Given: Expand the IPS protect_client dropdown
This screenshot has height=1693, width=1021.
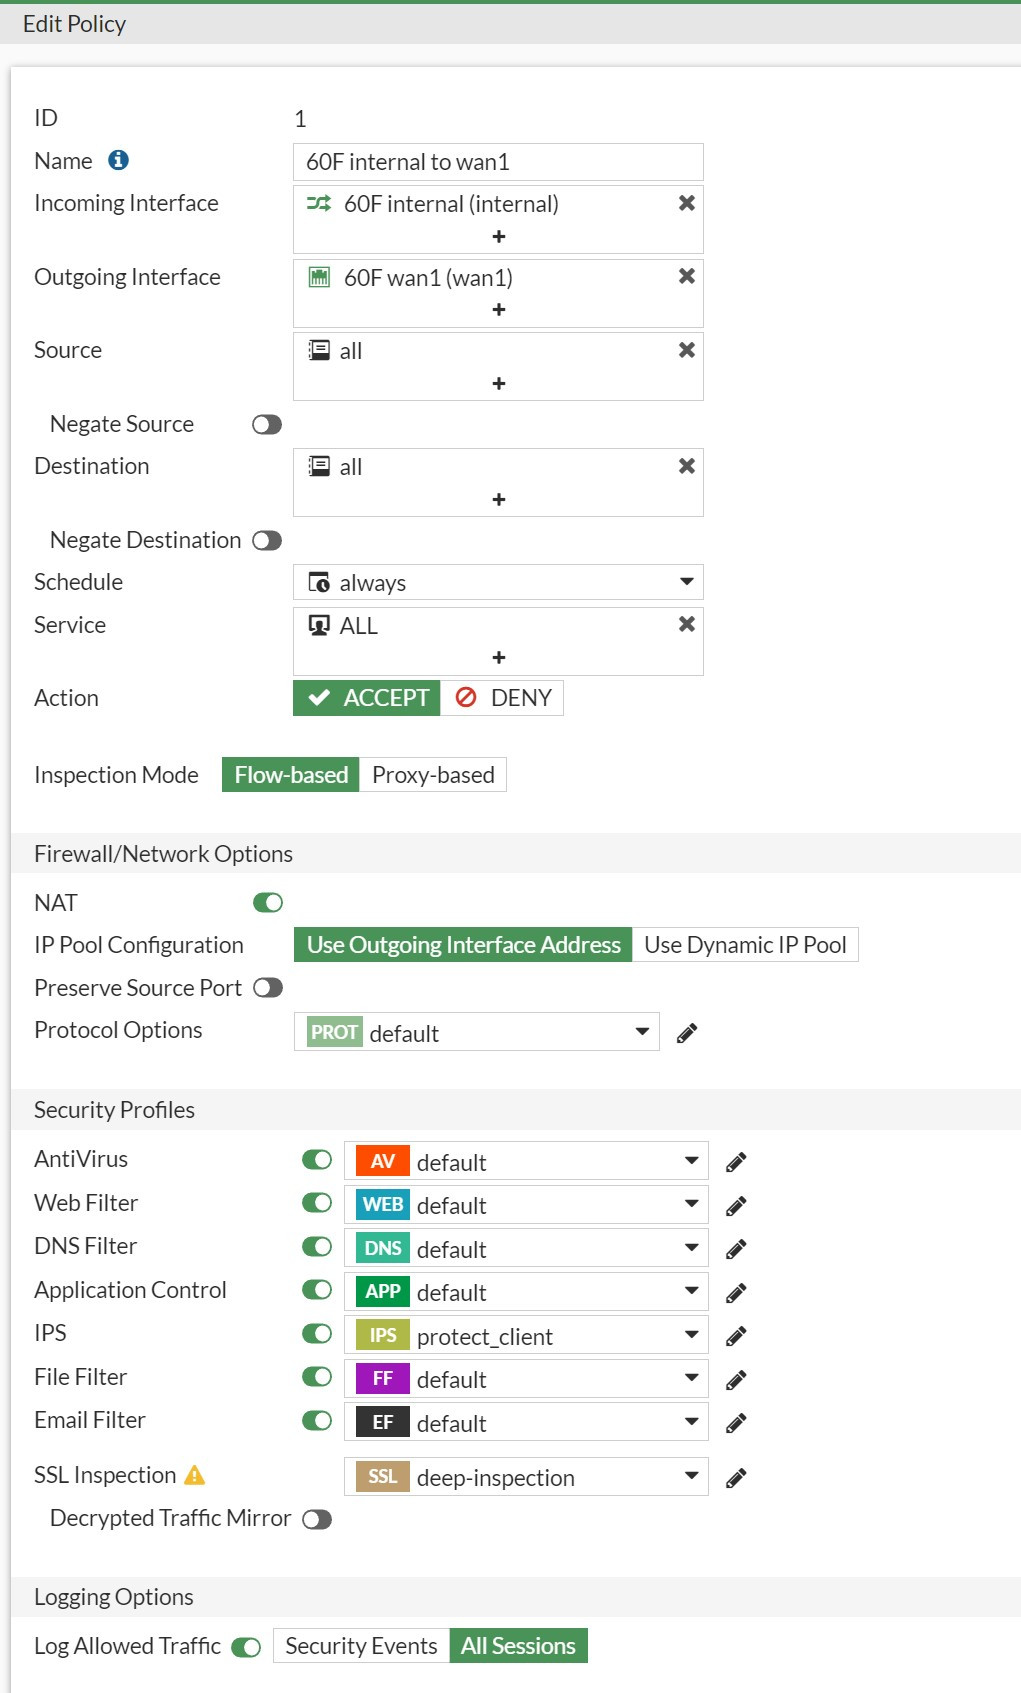Looking at the screenshot, I should 691,1335.
